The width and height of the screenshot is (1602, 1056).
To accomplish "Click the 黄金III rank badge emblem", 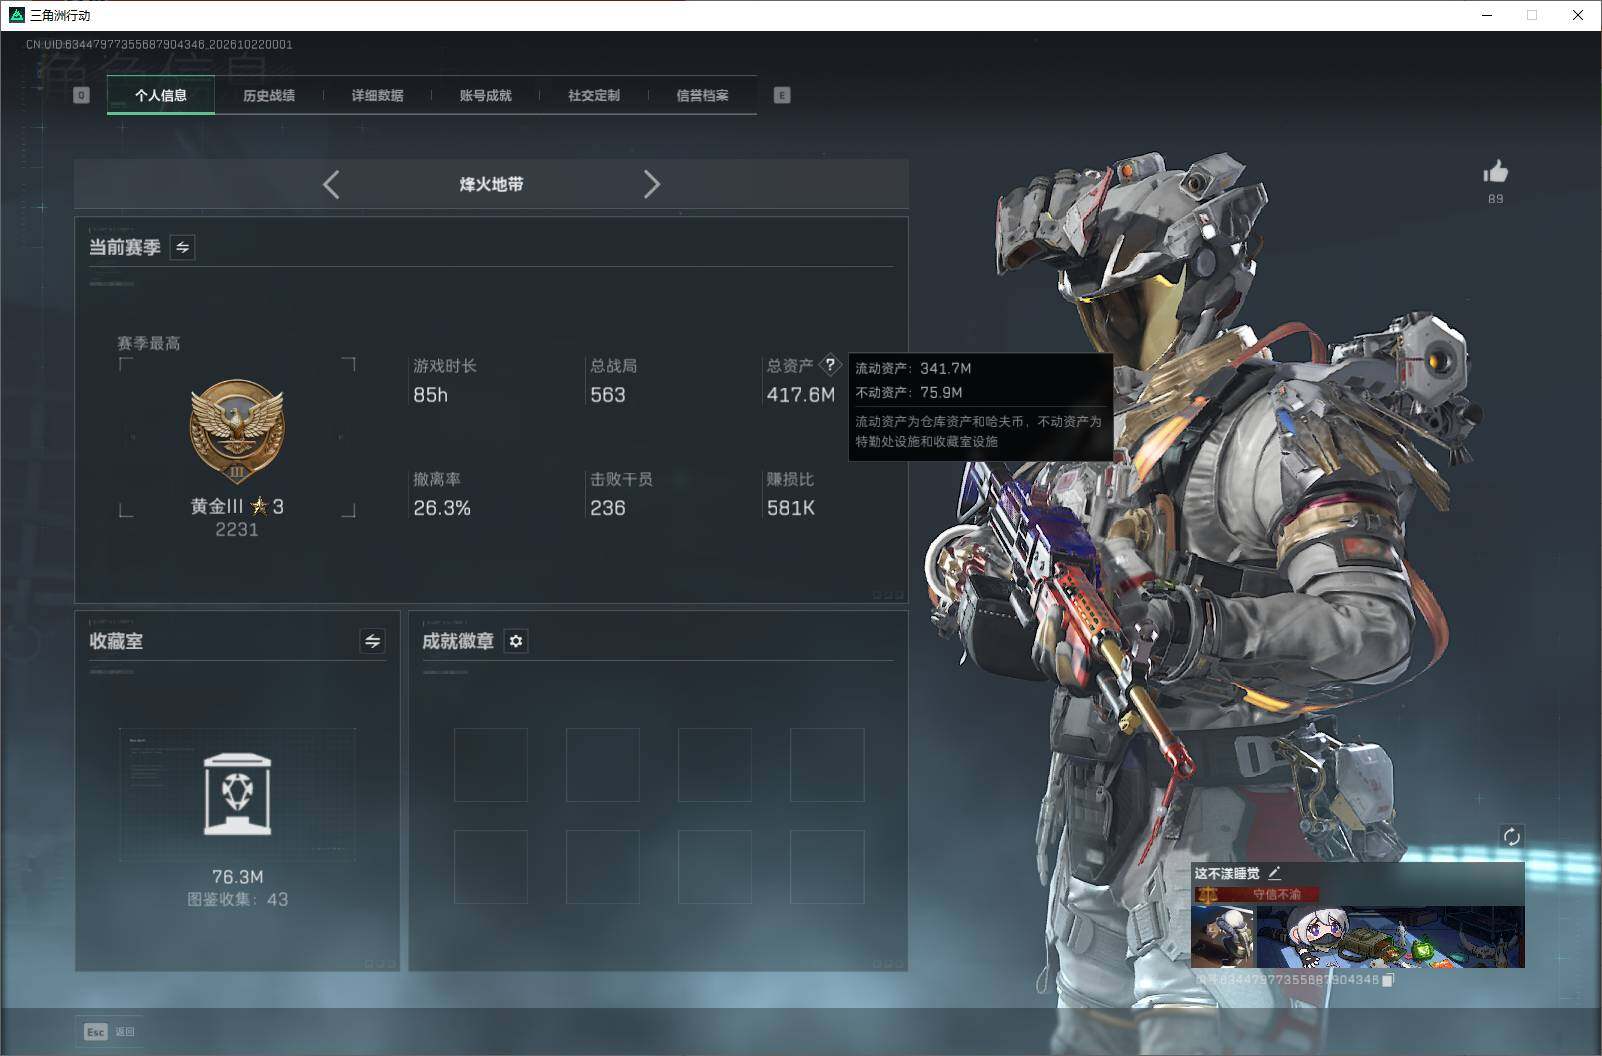I will [x=237, y=432].
